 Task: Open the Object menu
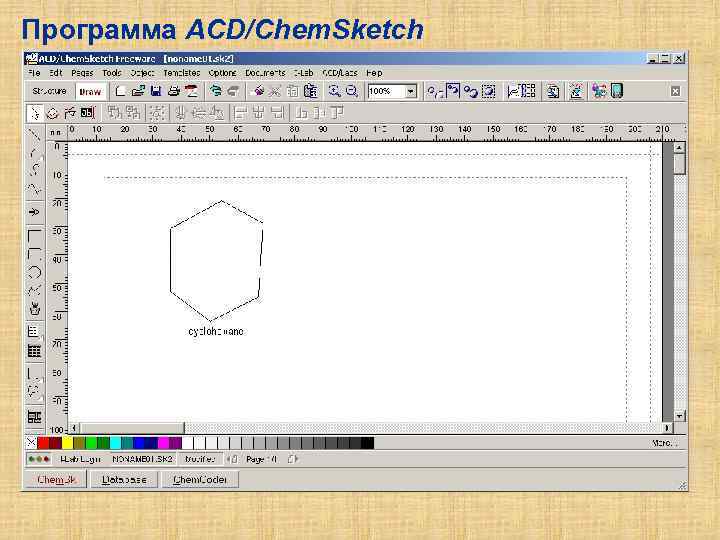click(x=142, y=73)
